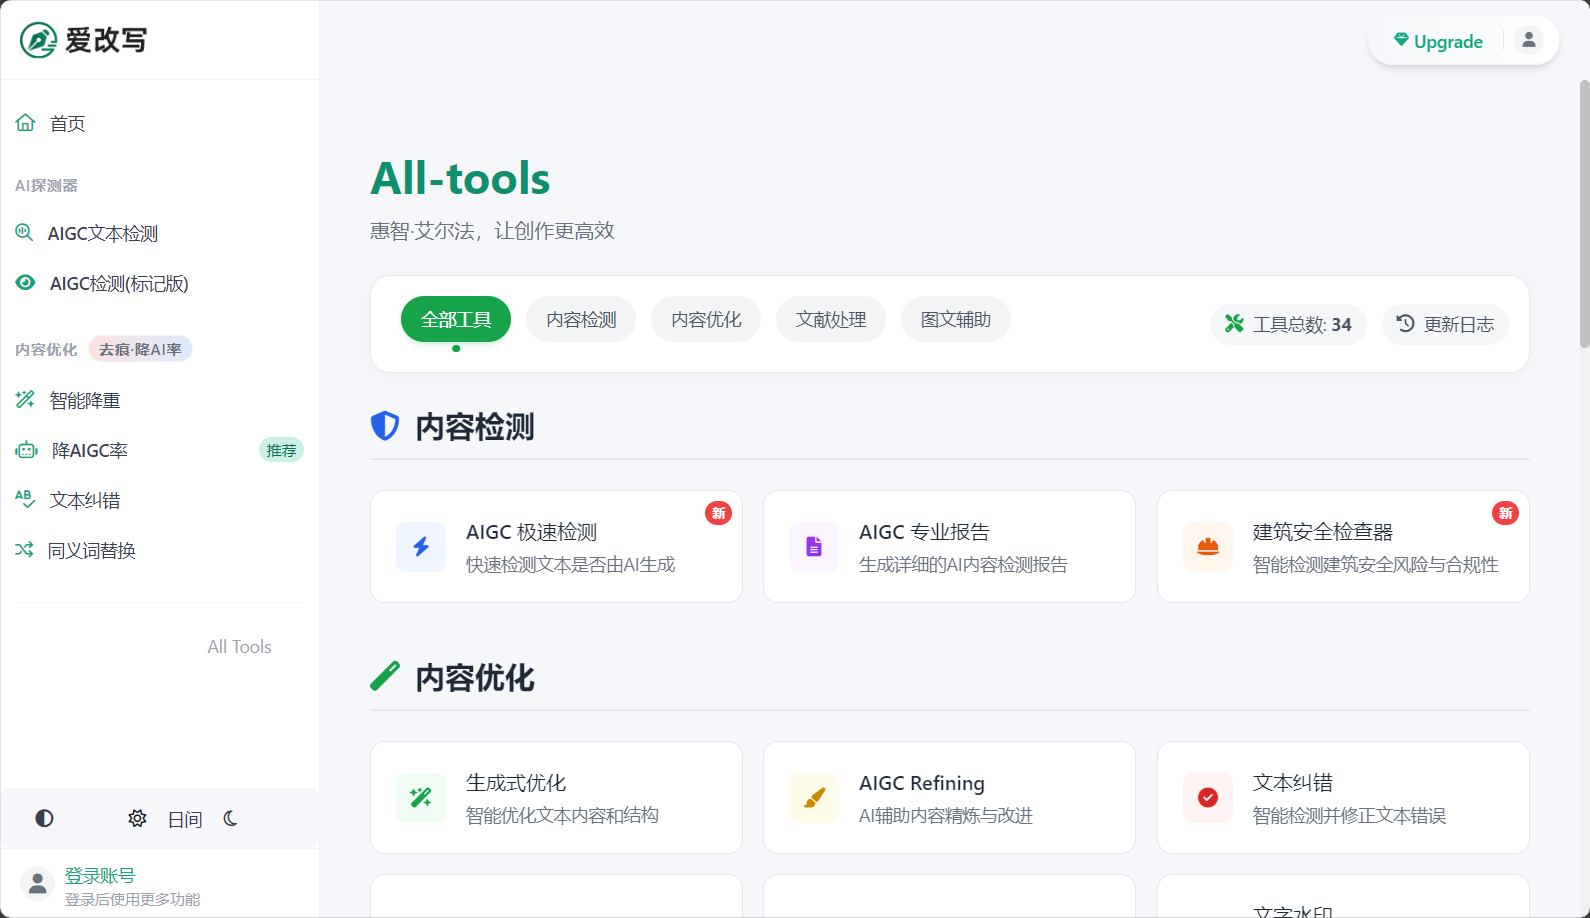Open the AIGC Refining tool card
Viewport: 1590px width, 918px height.
pyautogui.click(x=949, y=797)
